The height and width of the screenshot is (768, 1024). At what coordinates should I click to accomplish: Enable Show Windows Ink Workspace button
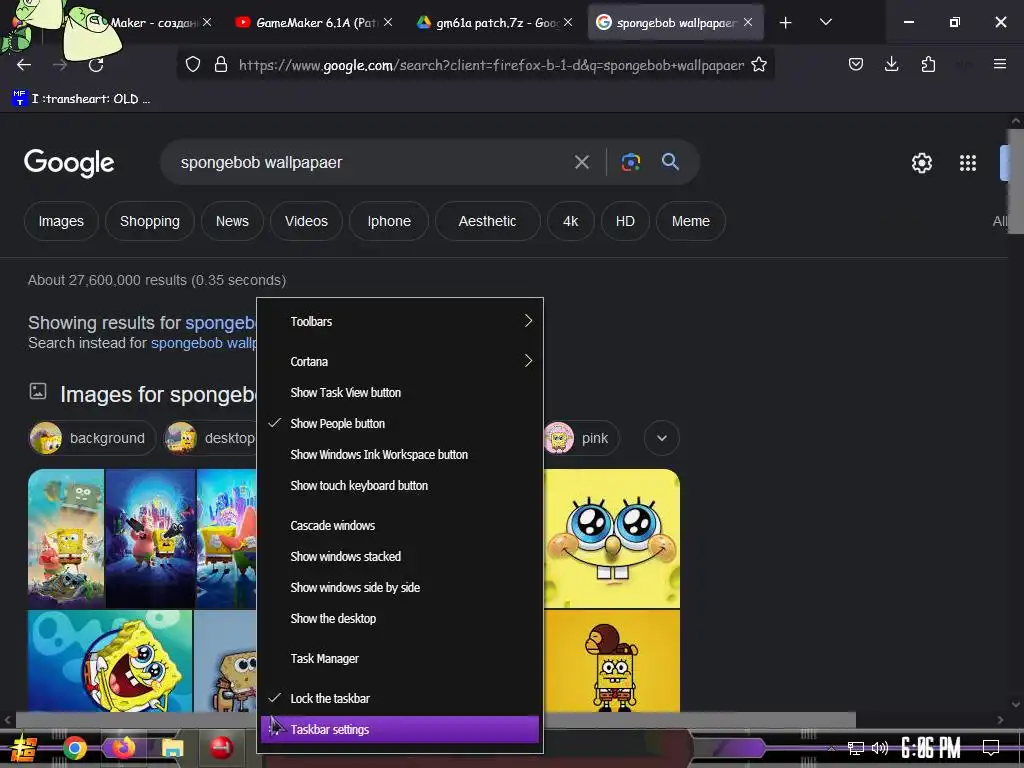click(x=400, y=455)
